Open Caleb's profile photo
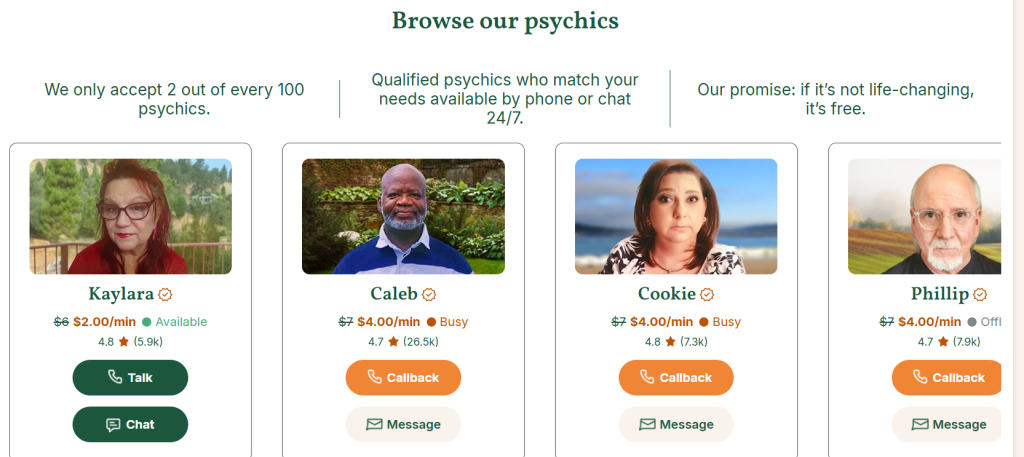This screenshot has height=457, width=1024. click(x=403, y=216)
